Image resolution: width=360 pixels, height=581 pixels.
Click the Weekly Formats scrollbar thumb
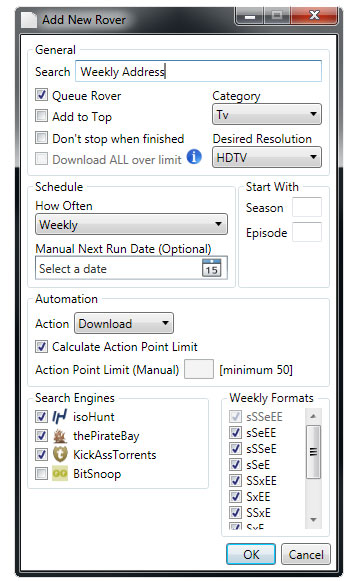point(313,452)
